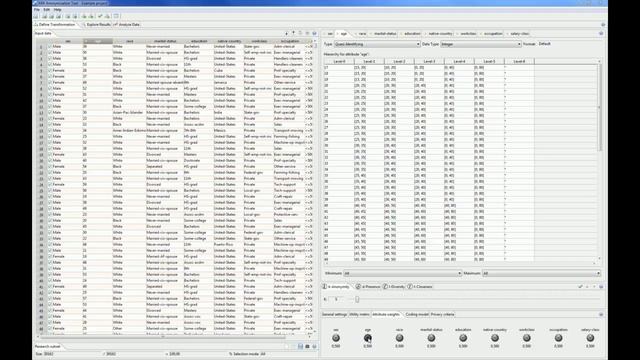Select the marital-status attribute tab

click(x=384, y=34)
